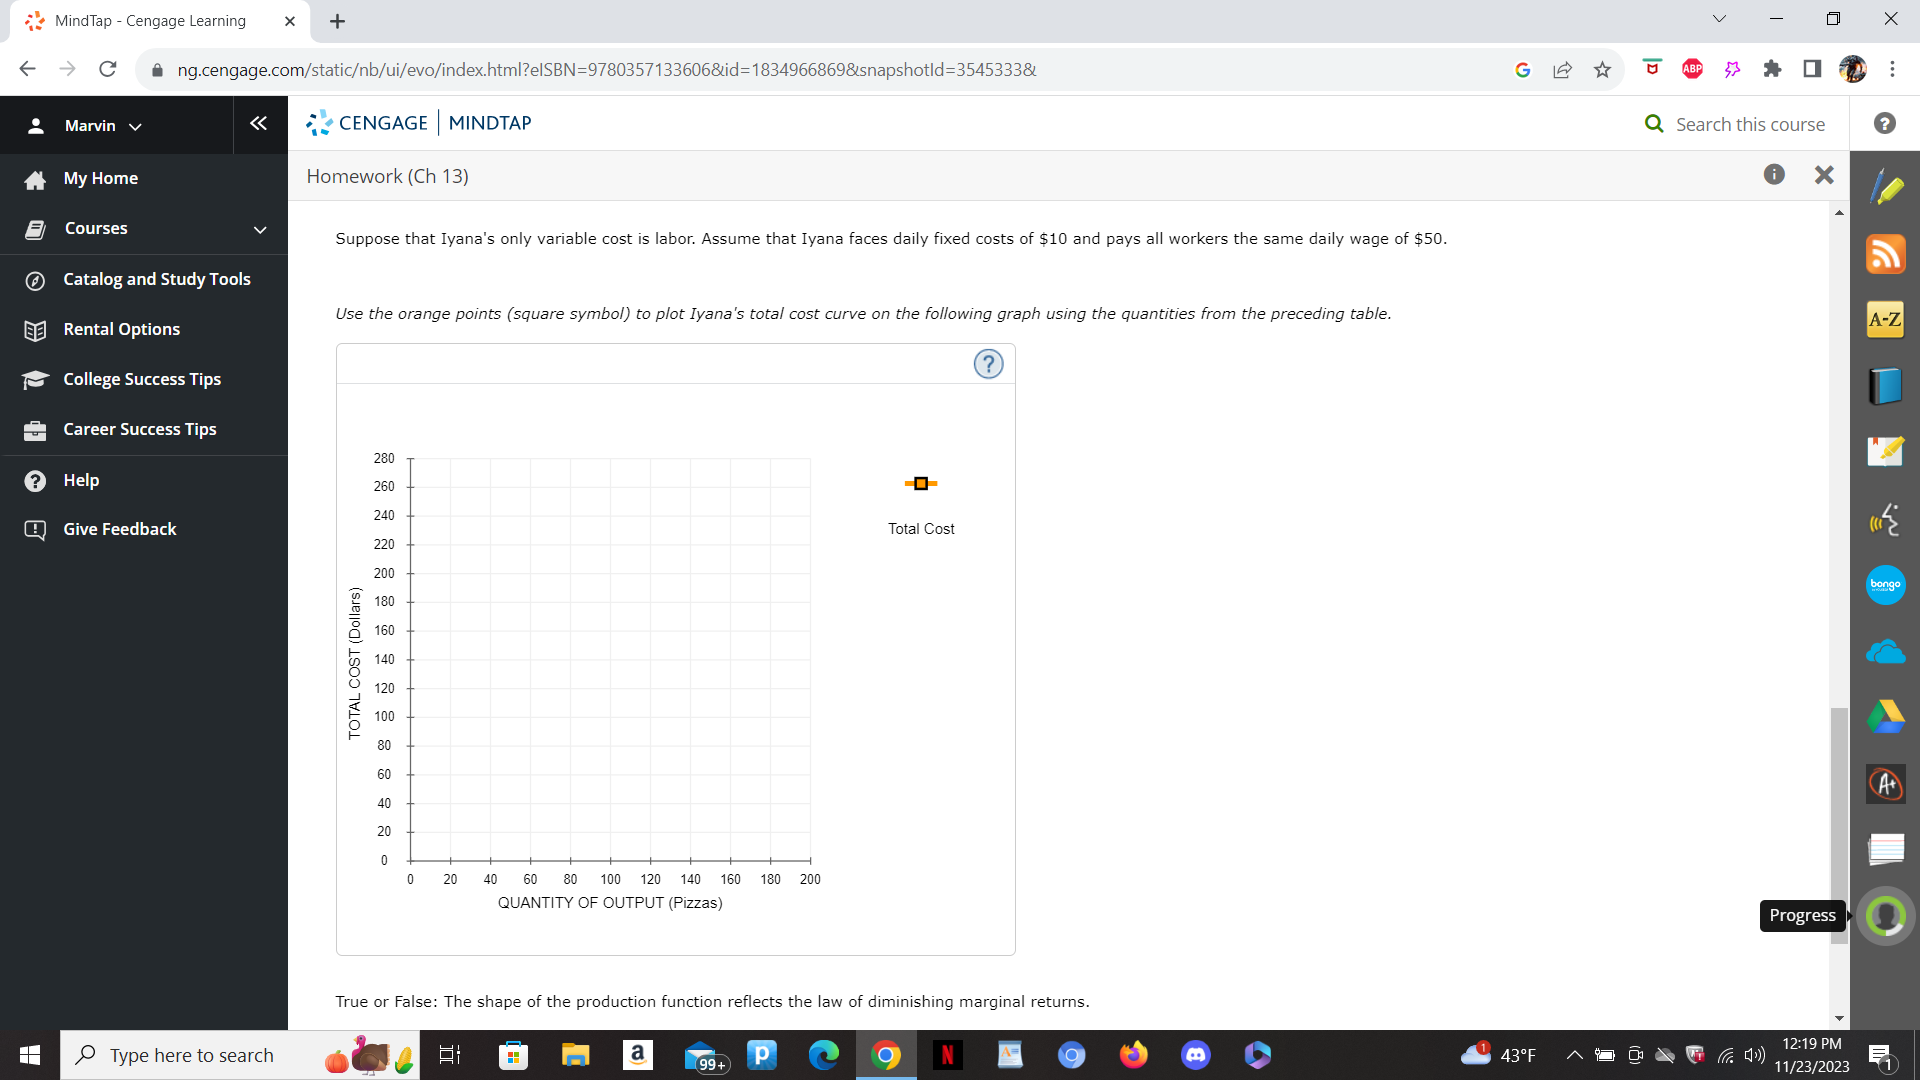Close the Homework Ch 13 activity
1920x1080 pixels.
pos(1824,175)
